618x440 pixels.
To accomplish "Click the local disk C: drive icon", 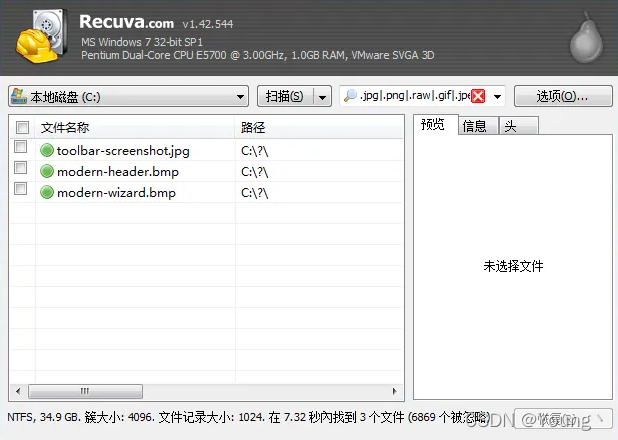I will click(x=19, y=96).
